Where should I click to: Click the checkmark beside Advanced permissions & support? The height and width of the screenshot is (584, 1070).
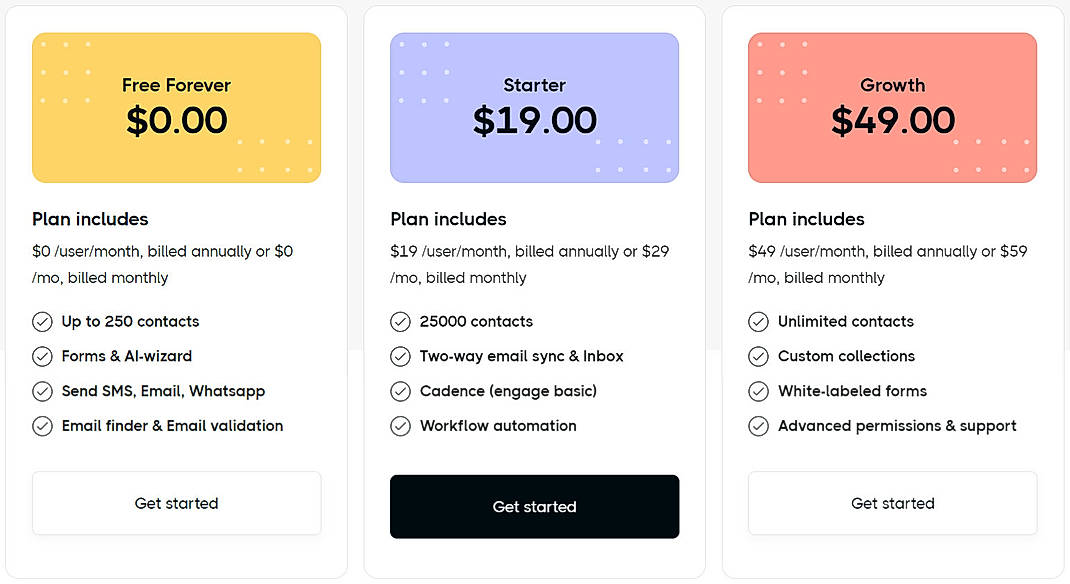(758, 426)
